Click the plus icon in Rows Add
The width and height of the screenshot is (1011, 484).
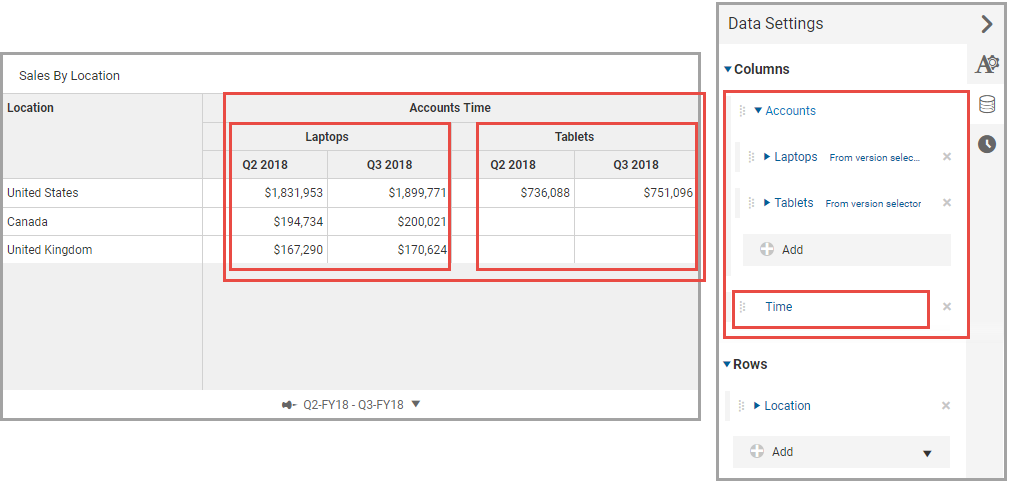758,452
